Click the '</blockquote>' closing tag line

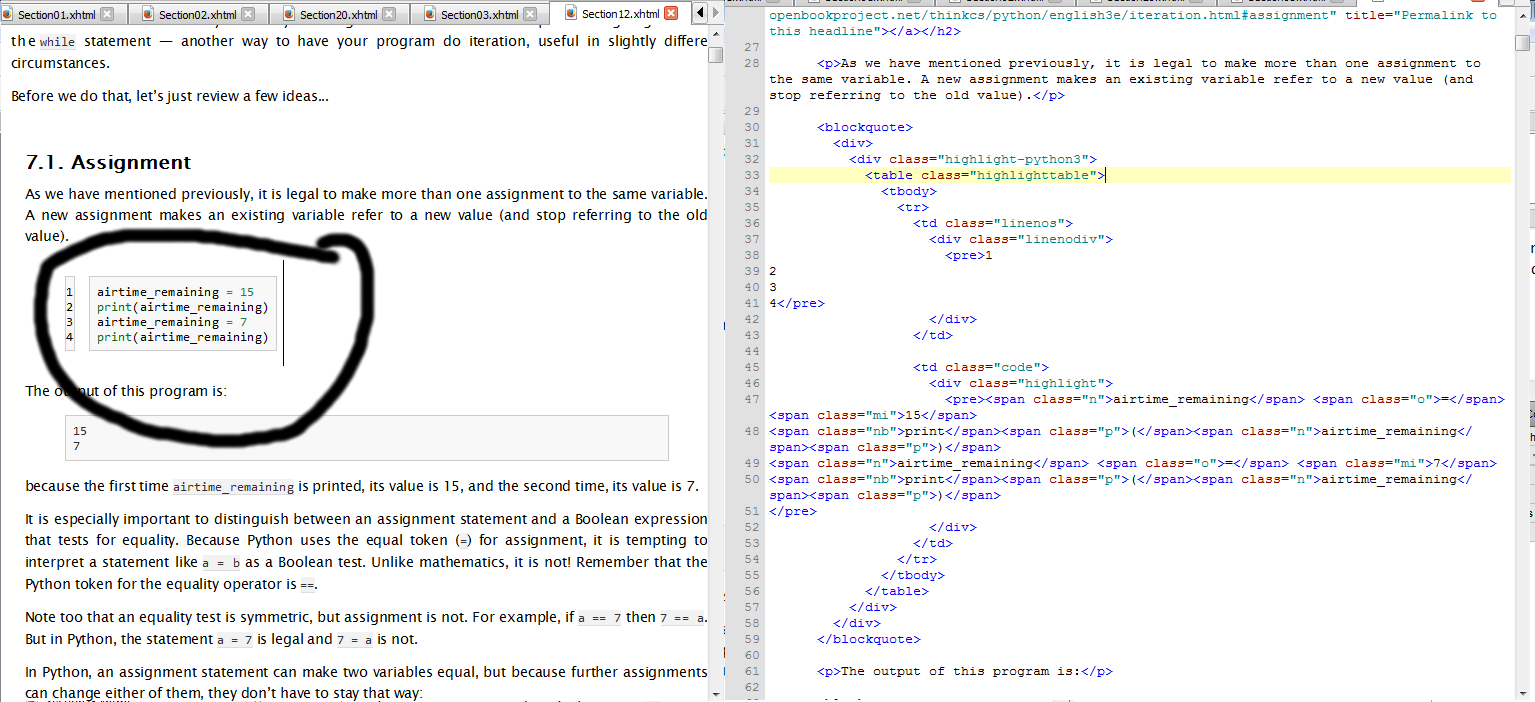pyautogui.click(x=869, y=639)
